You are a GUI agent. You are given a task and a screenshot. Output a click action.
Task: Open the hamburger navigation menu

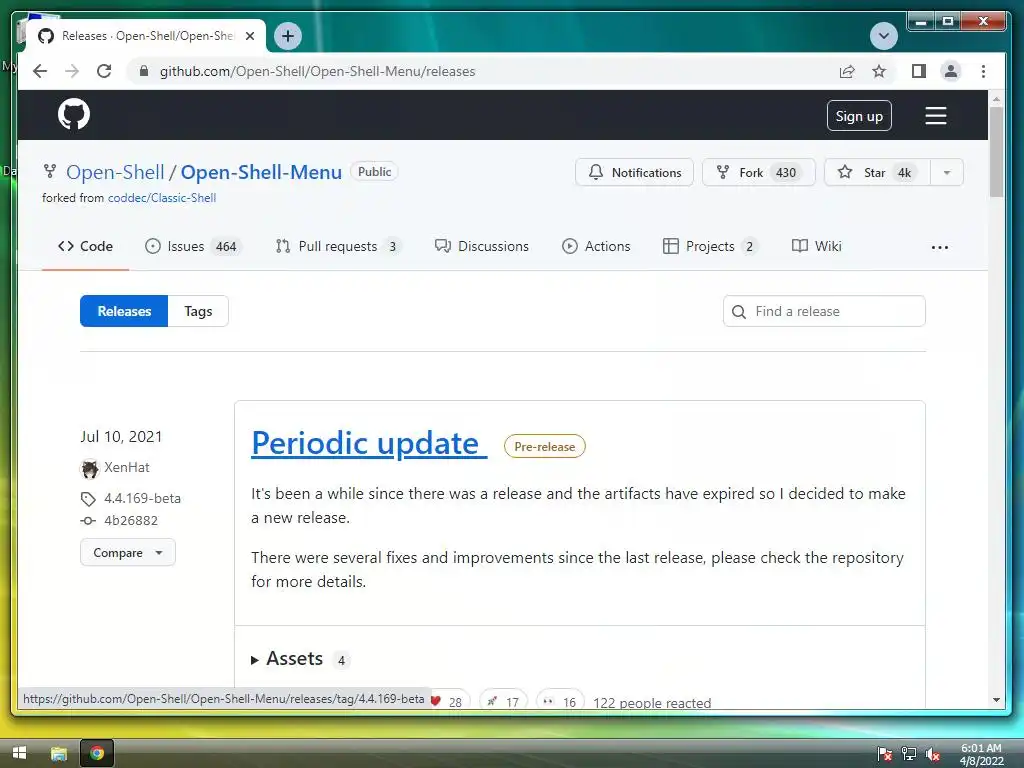coord(935,116)
